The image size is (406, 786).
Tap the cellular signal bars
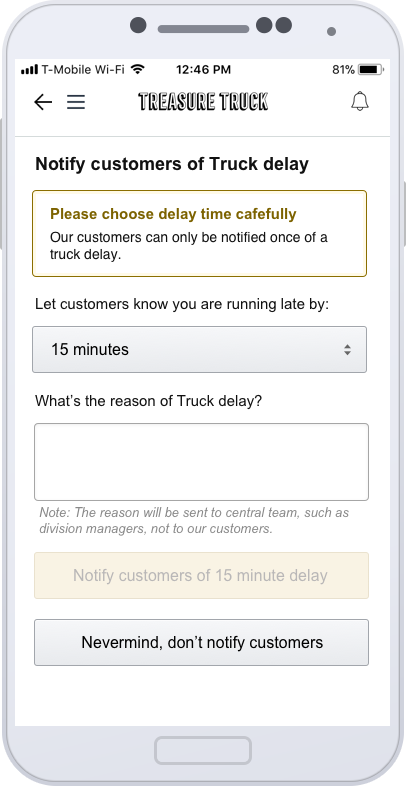(30, 70)
